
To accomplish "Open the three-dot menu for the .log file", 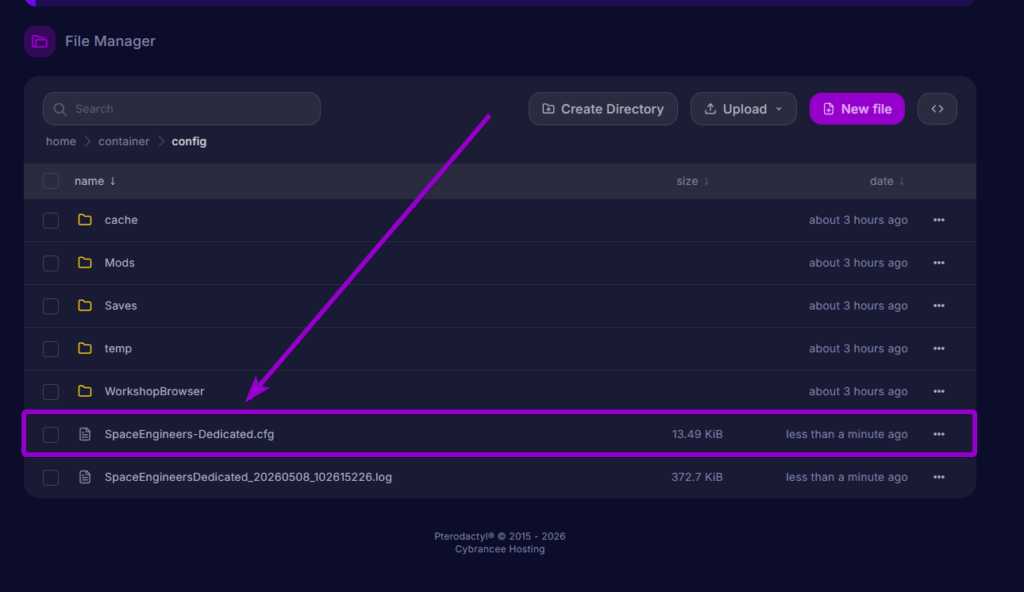I will (x=938, y=477).
